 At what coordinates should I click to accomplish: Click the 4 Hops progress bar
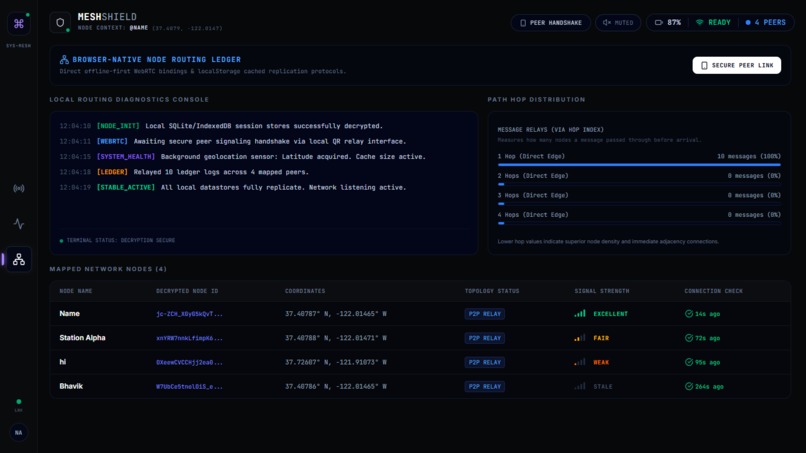[639, 223]
